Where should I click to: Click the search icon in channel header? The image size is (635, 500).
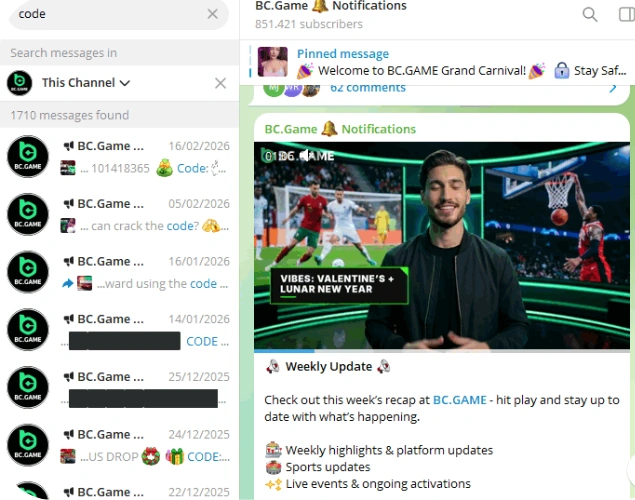(590, 15)
